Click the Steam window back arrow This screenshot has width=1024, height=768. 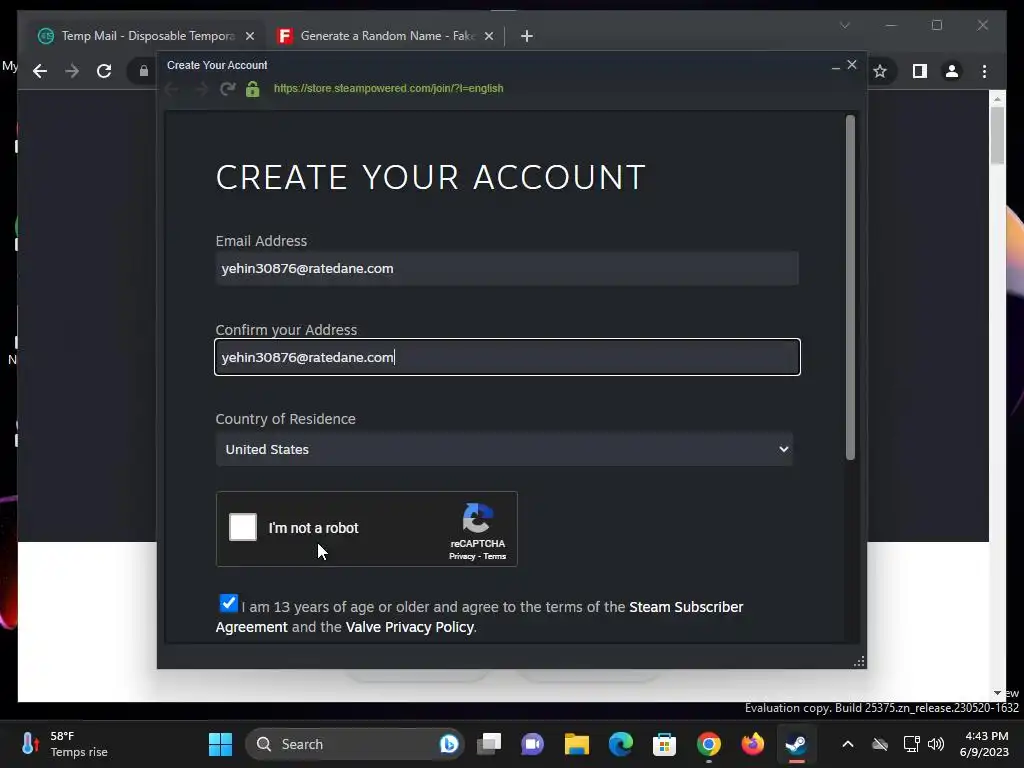[x=172, y=89]
